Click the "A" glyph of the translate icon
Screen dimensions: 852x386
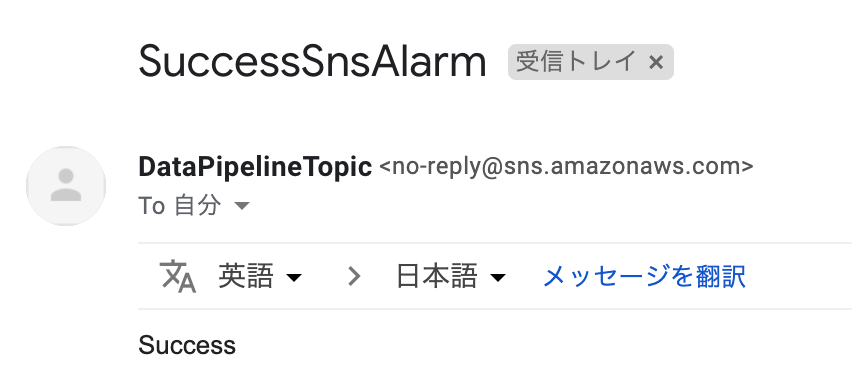[187, 283]
